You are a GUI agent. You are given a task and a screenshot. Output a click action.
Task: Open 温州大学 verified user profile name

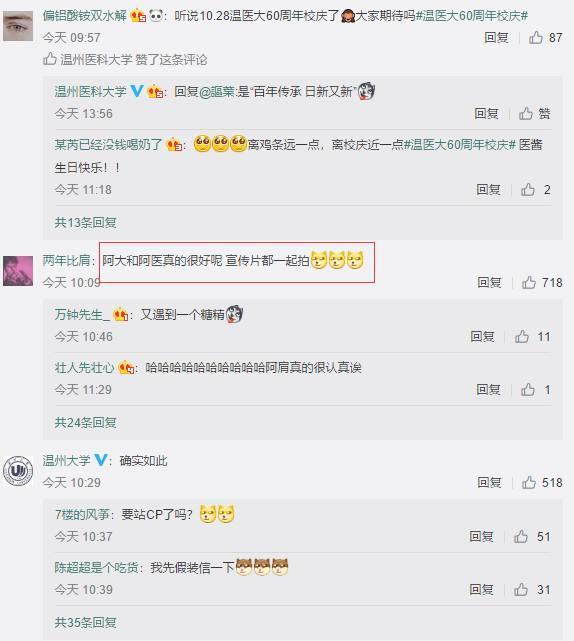(x=66, y=461)
